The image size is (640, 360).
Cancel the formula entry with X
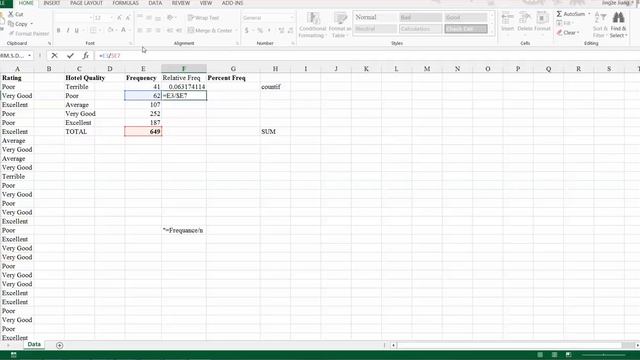click(x=54, y=56)
